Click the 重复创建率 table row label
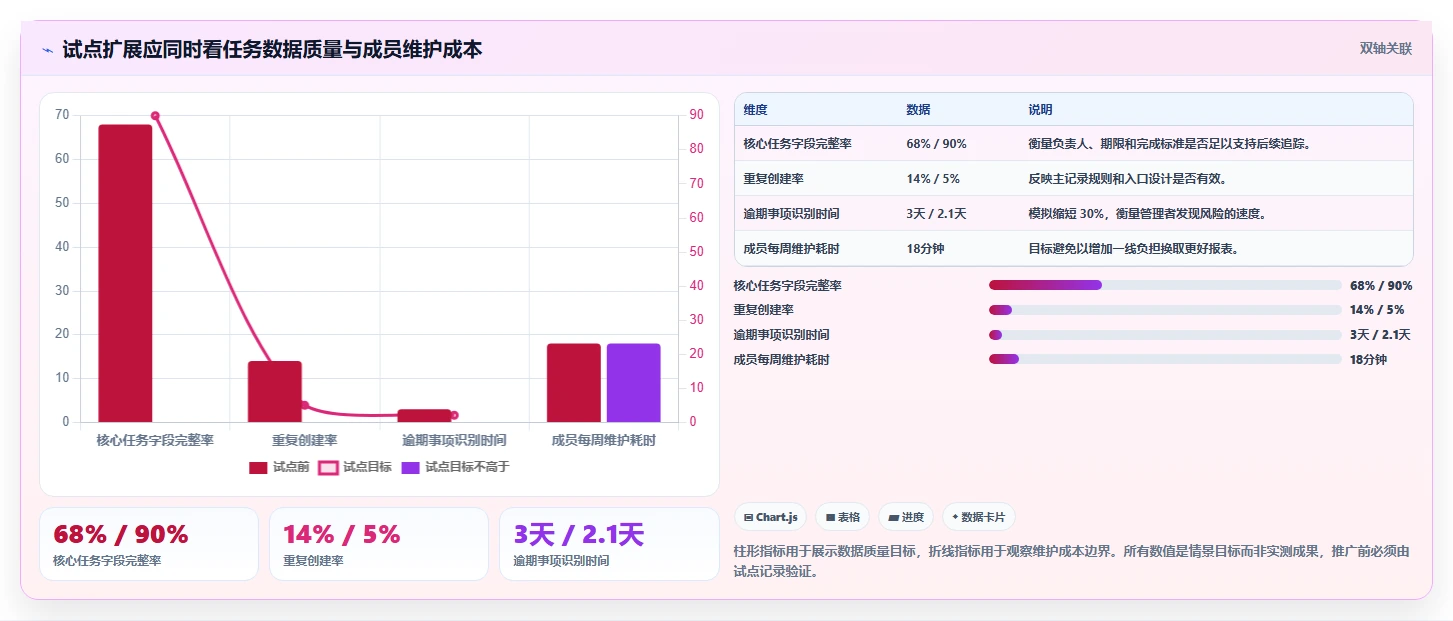This screenshot has height=621, width=1453. click(774, 179)
